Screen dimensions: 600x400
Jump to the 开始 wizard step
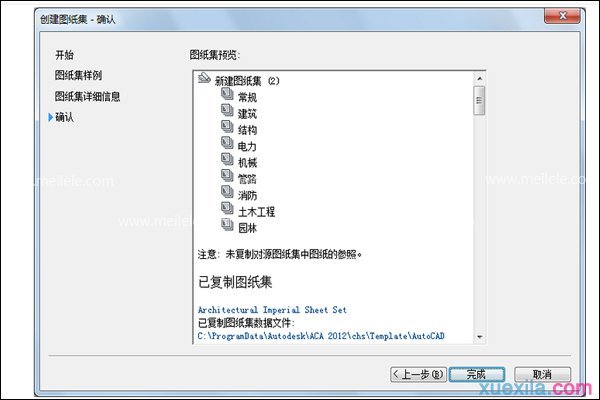coord(64,54)
